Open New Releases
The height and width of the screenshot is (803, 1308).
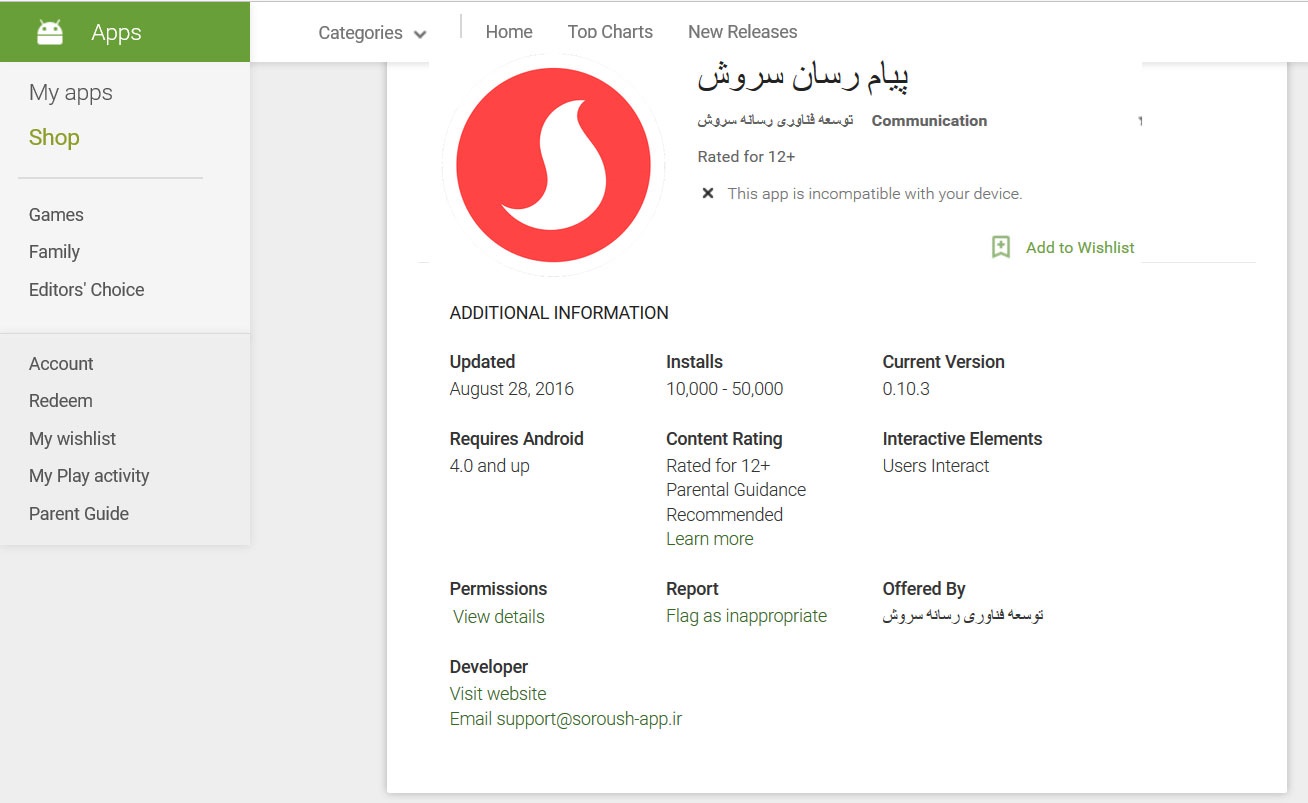[x=743, y=32]
